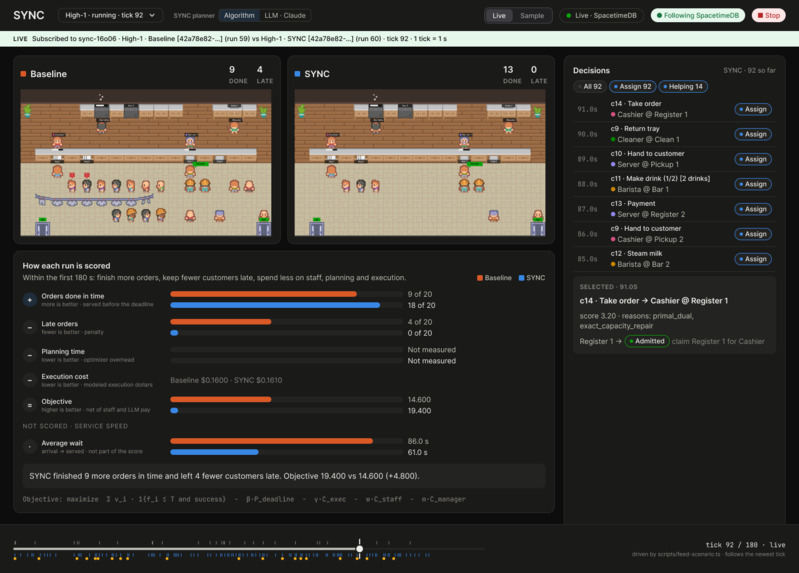This screenshot has height=573, width=799.
Task: Click the dot icon beside Average wait
Action: [x=30, y=447]
